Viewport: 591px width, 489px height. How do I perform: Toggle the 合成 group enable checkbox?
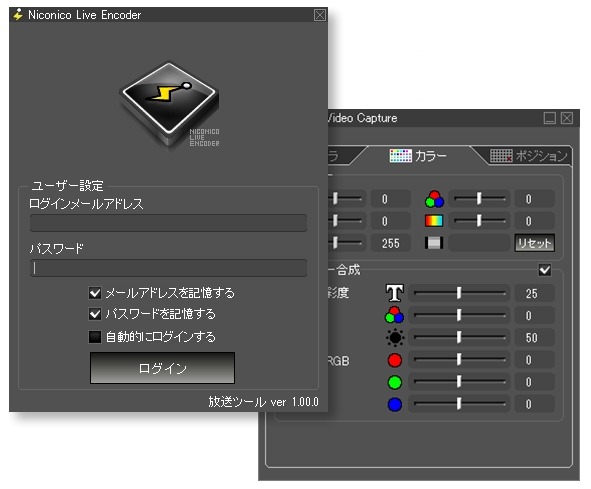(x=545, y=270)
